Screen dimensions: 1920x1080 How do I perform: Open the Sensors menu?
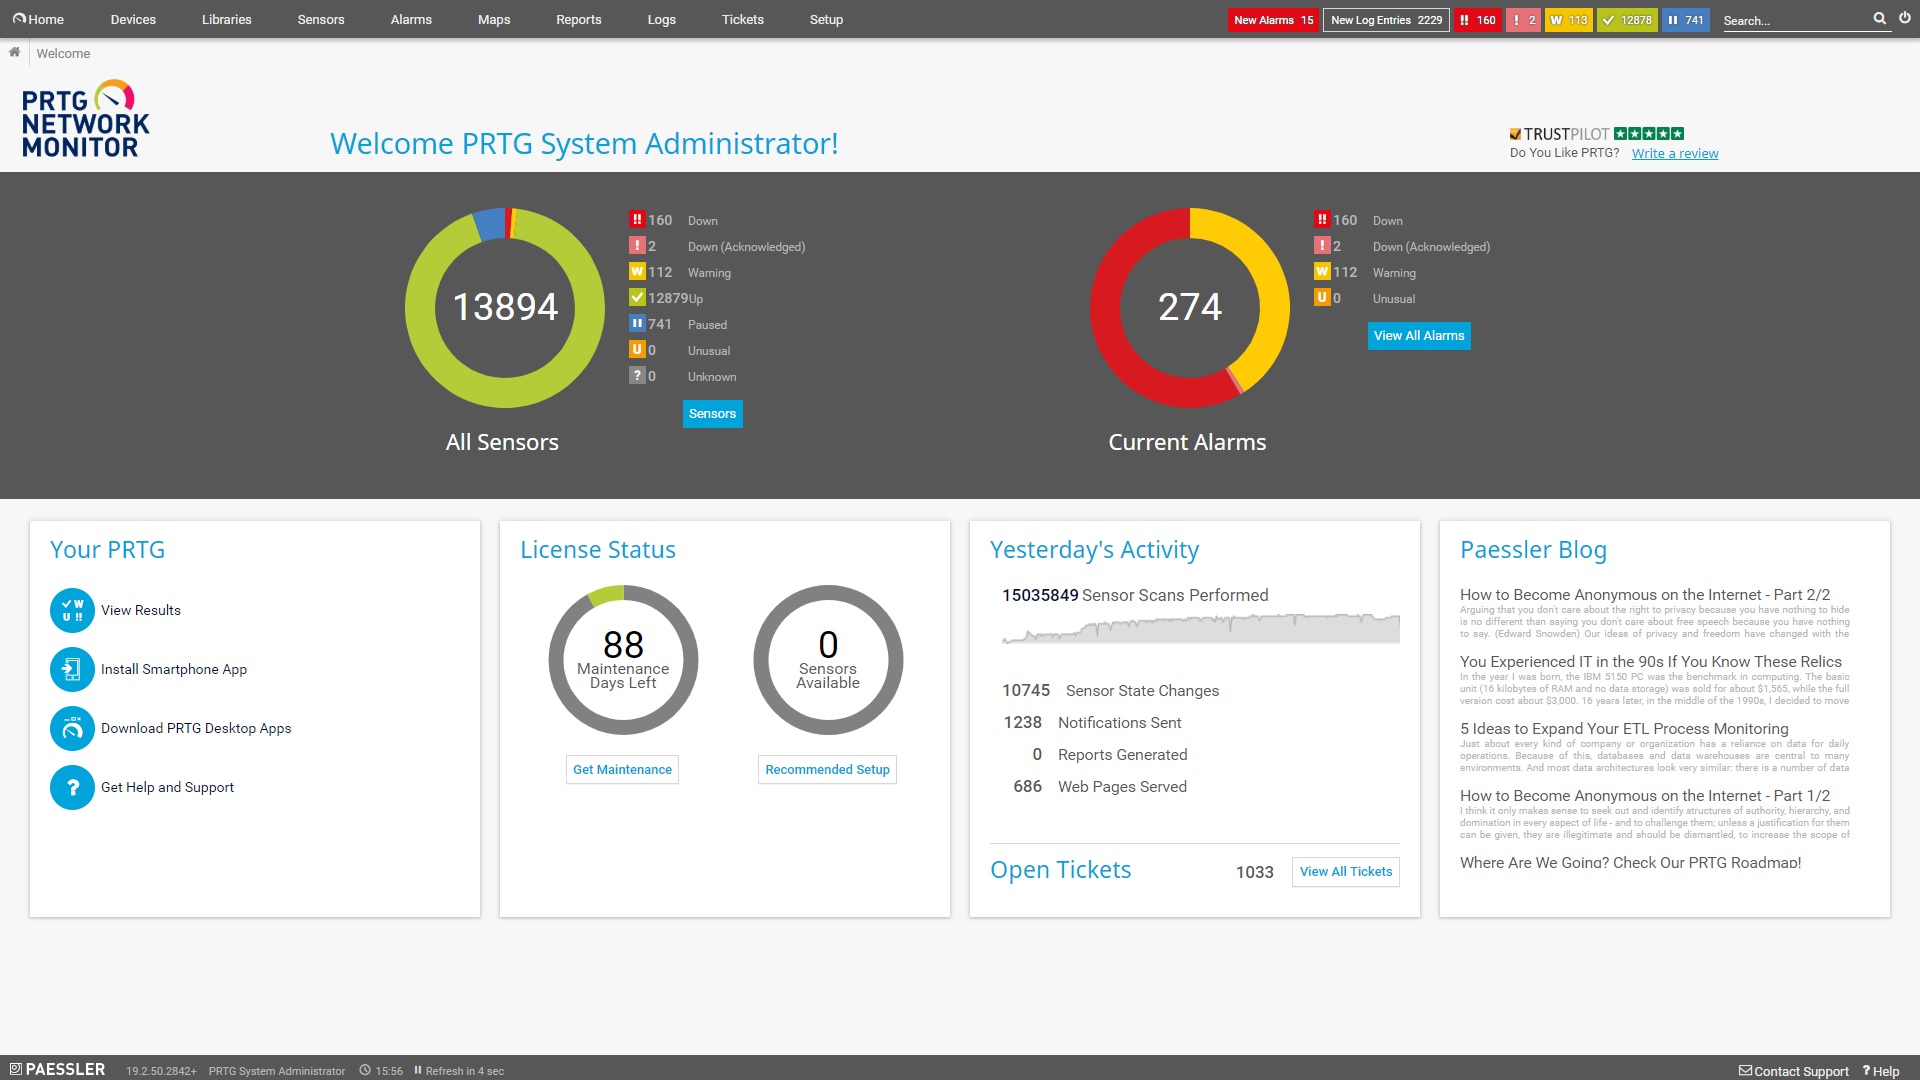coord(321,19)
